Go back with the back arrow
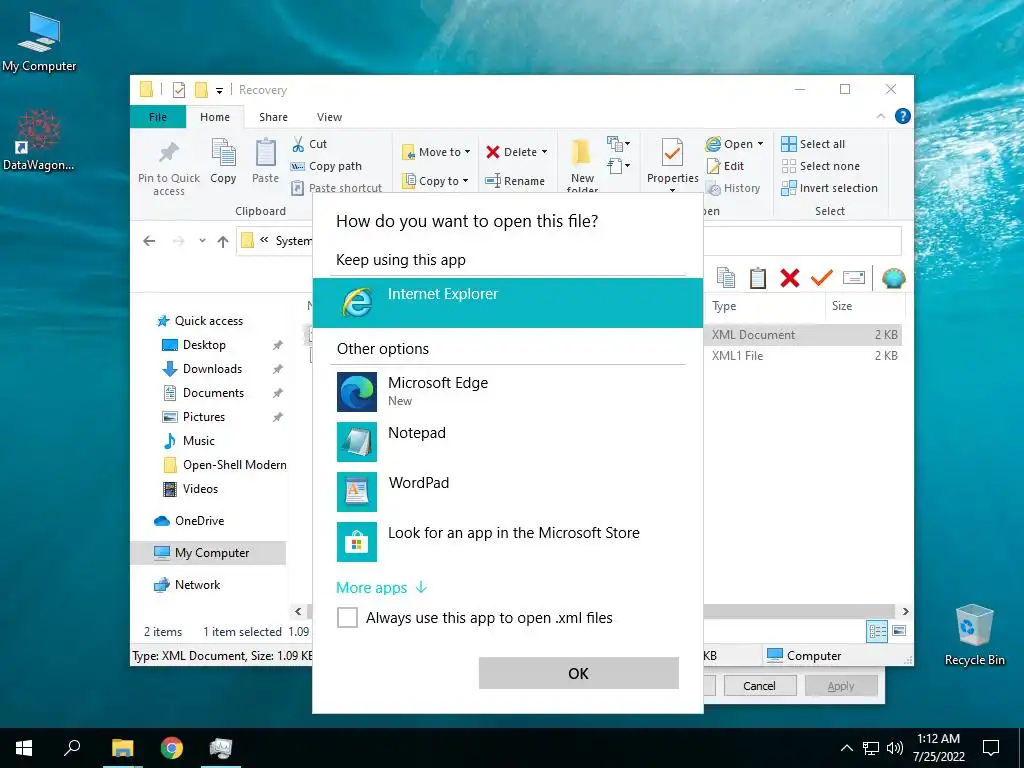 coord(149,241)
